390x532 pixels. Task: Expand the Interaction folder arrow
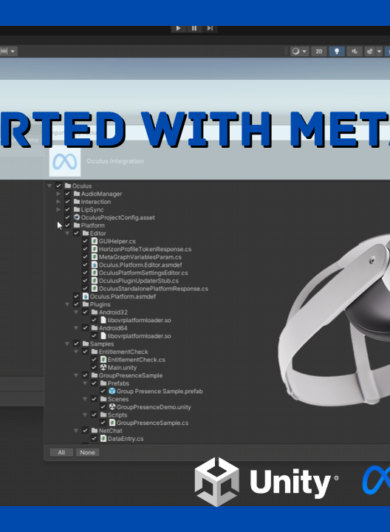[58, 202]
